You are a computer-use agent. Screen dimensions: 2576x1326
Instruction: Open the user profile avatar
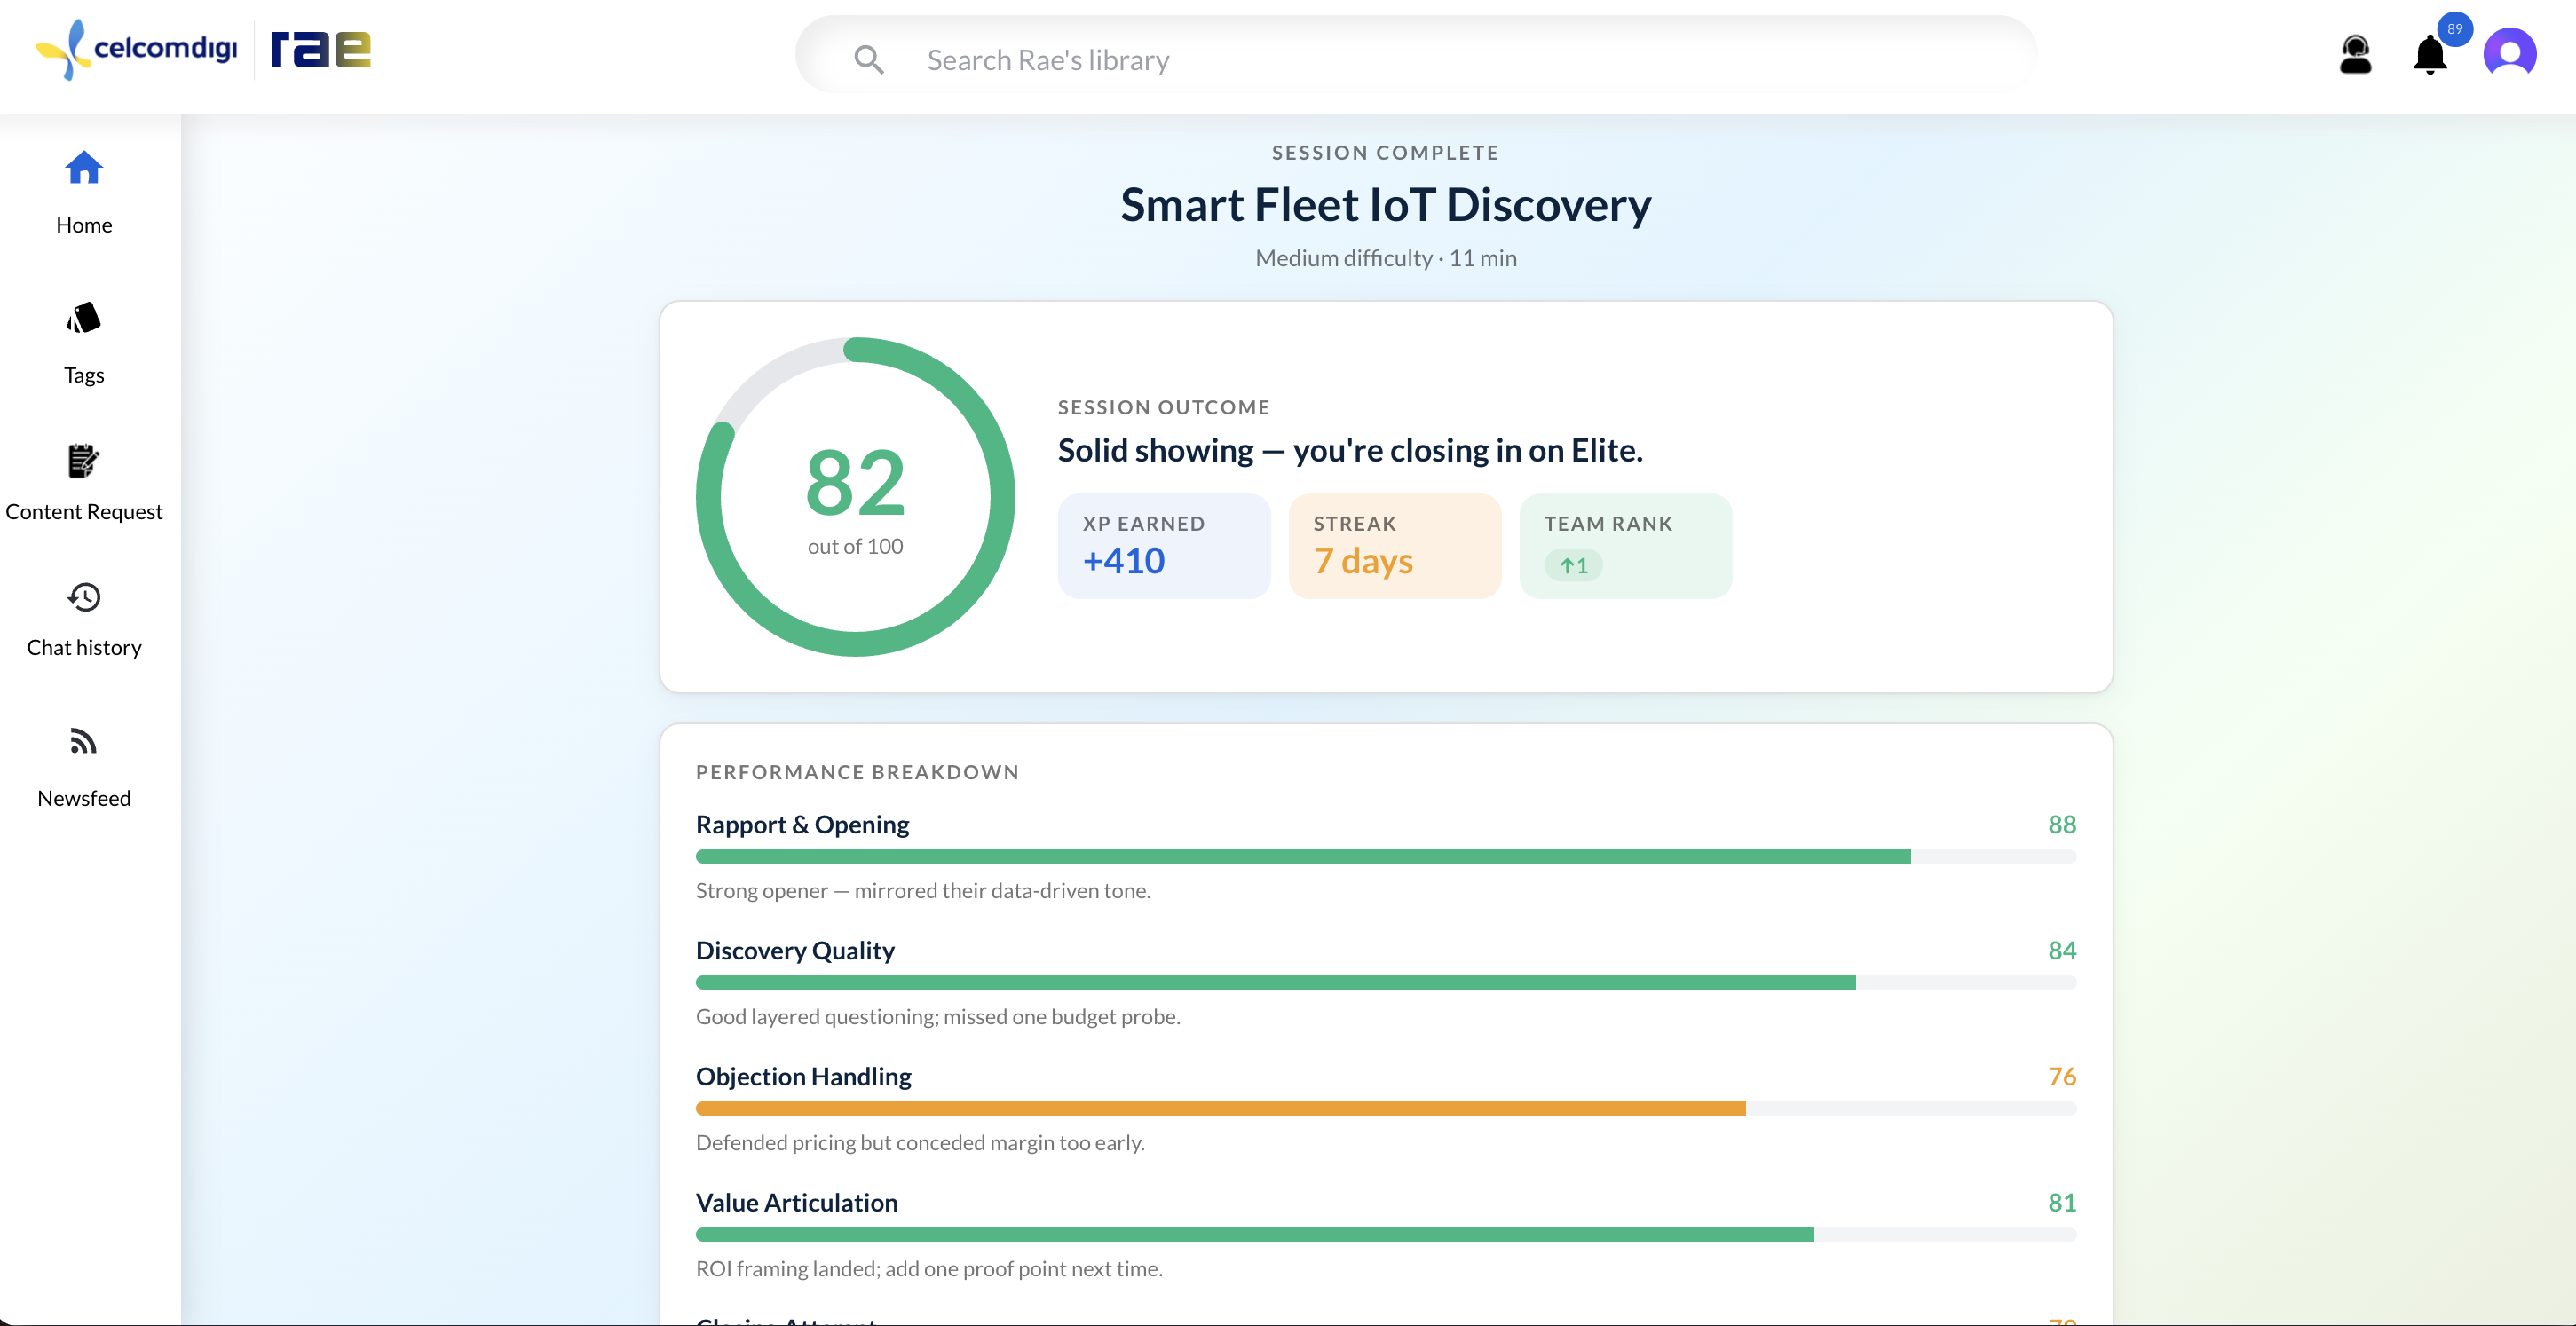click(x=2509, y=52)
